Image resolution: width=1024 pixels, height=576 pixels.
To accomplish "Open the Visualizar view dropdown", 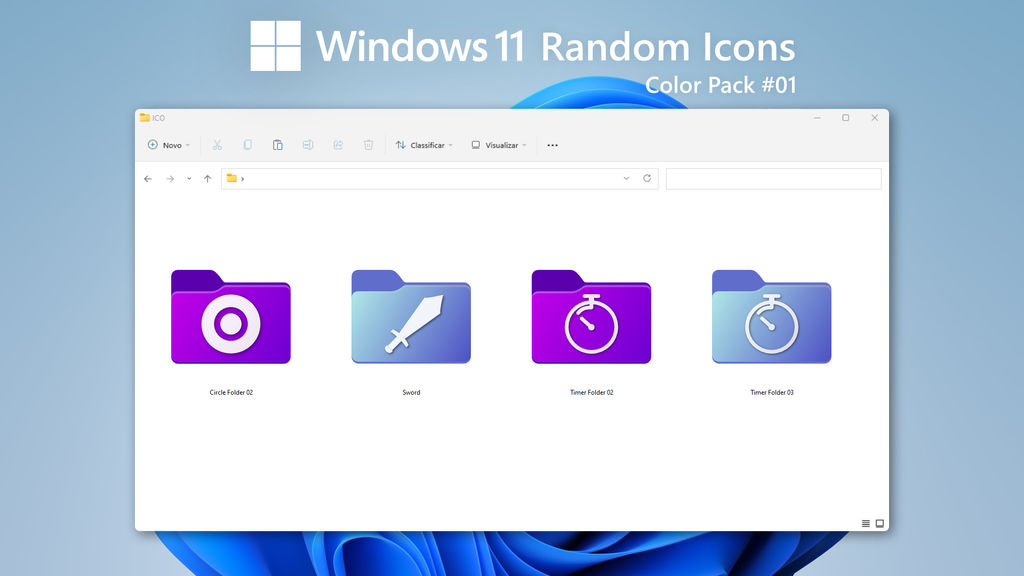I will (x=499, y=145).
